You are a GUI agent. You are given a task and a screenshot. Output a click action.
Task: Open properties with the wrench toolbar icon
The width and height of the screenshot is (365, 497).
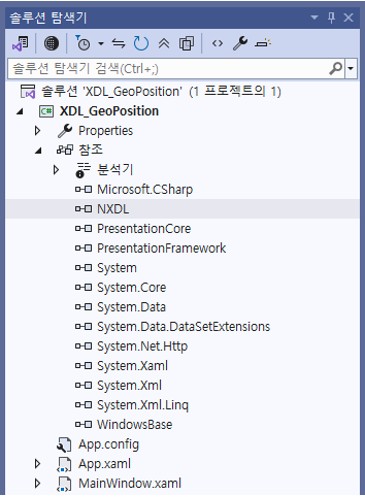[240, 43]
